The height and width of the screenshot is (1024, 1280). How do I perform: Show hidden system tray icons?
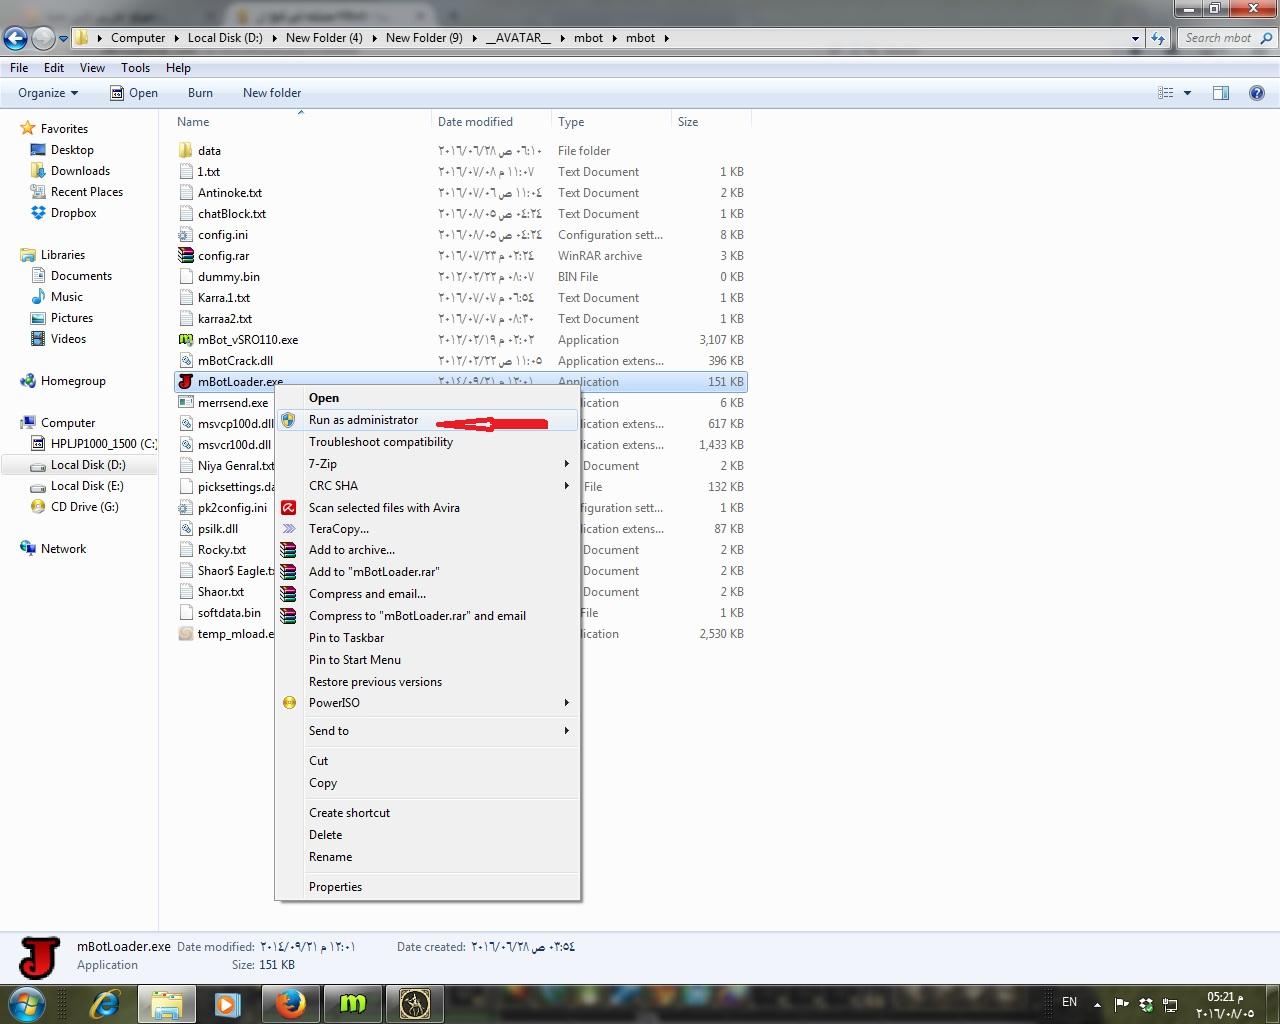[1097, 1004]
